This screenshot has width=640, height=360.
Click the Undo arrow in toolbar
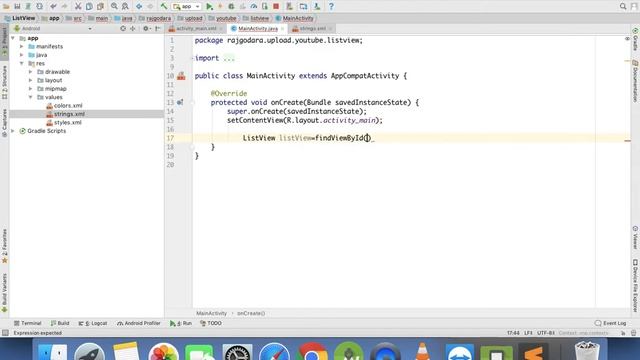click(53, 7)
